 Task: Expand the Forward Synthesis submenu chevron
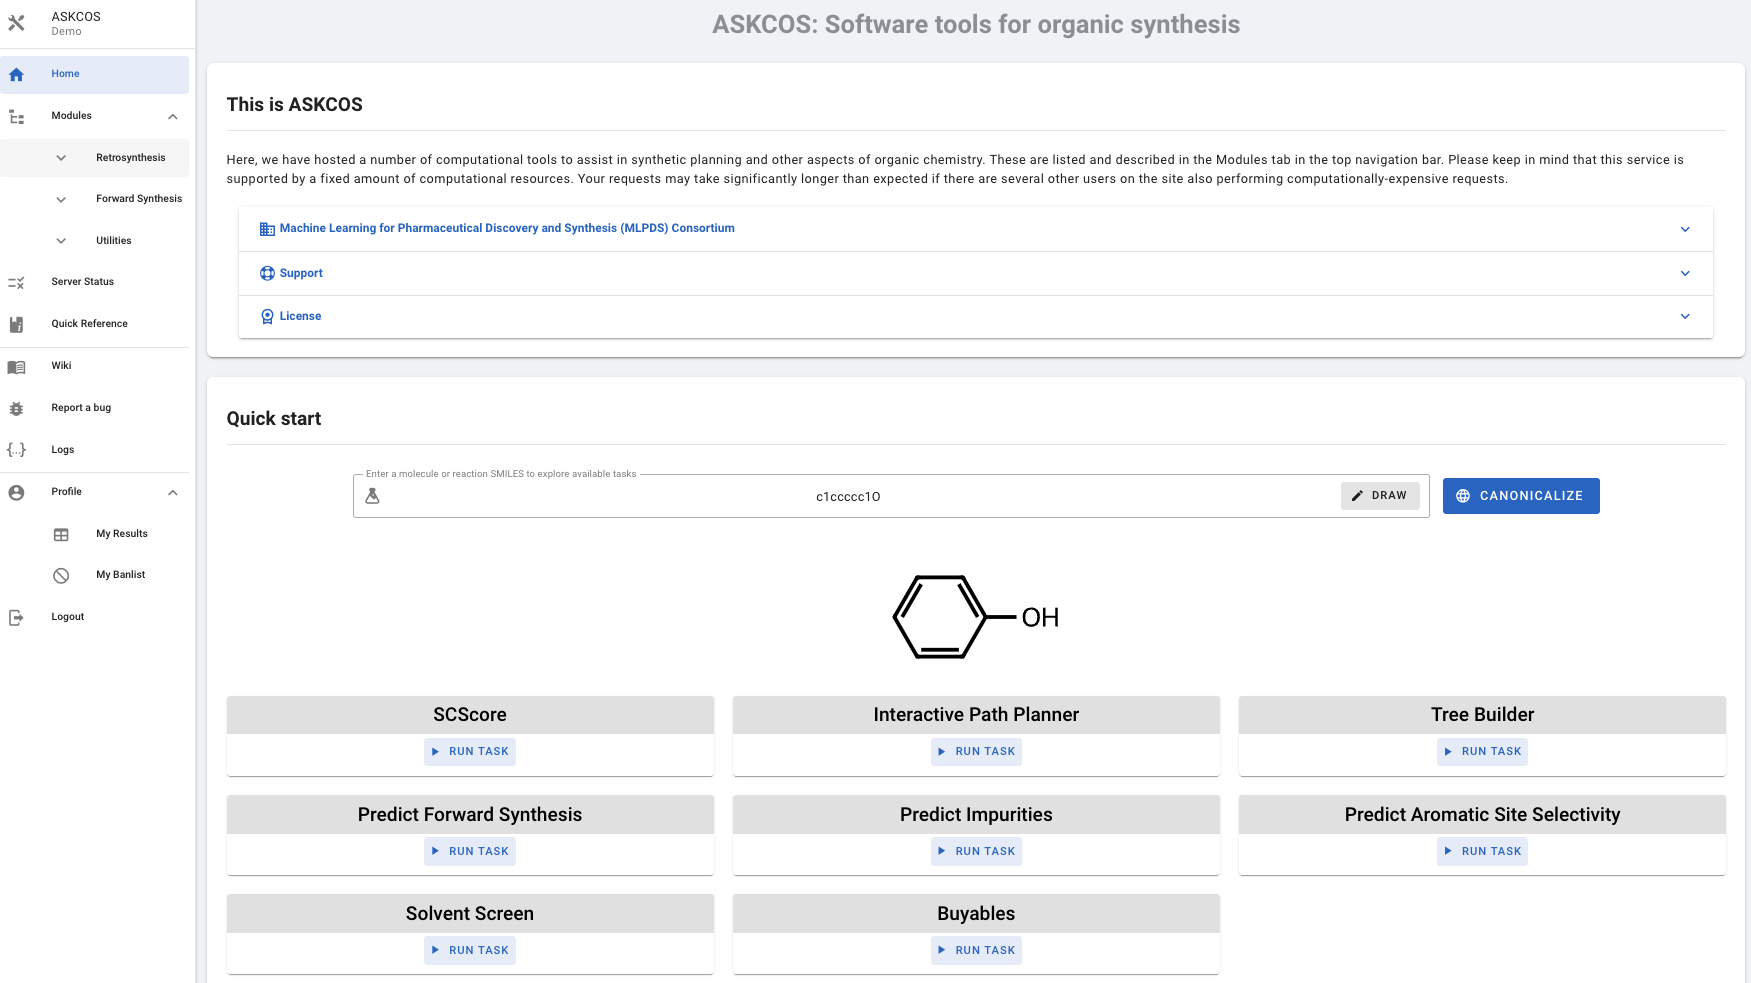pyautogui.click(x=61, y=200)
